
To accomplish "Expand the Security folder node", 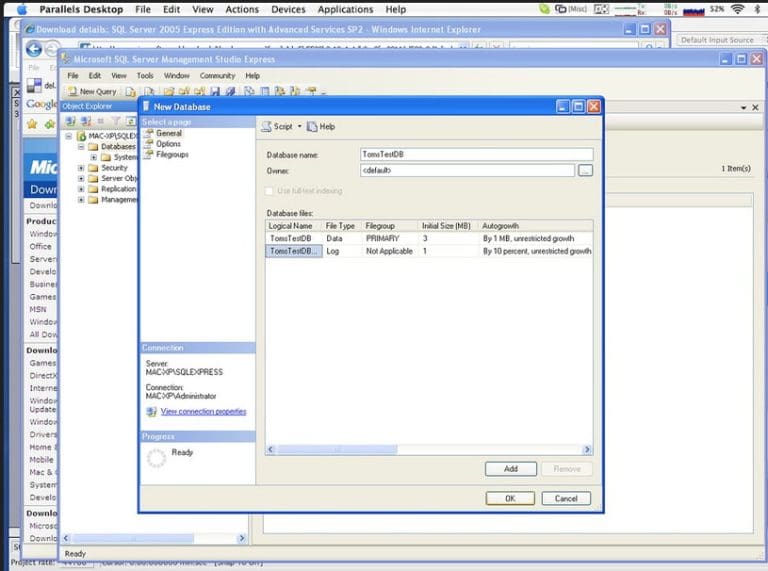I will click(x=81, y=168).
